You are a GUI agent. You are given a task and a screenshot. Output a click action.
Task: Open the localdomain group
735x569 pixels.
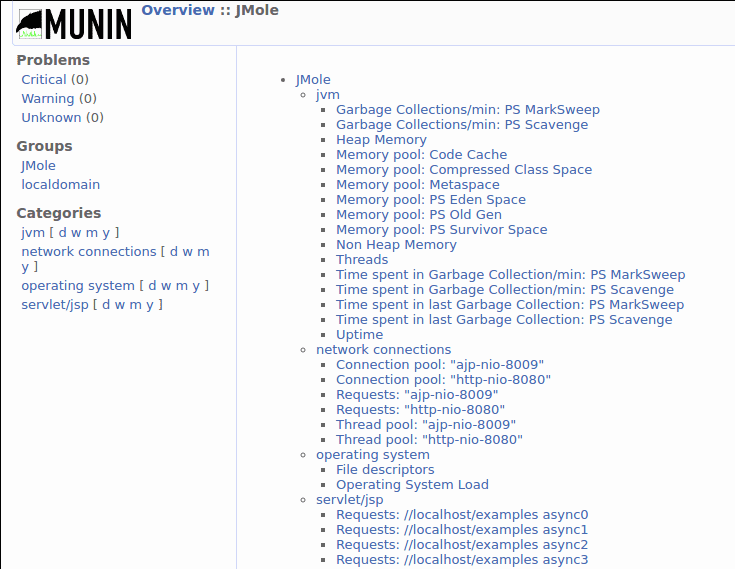point(60,185)
